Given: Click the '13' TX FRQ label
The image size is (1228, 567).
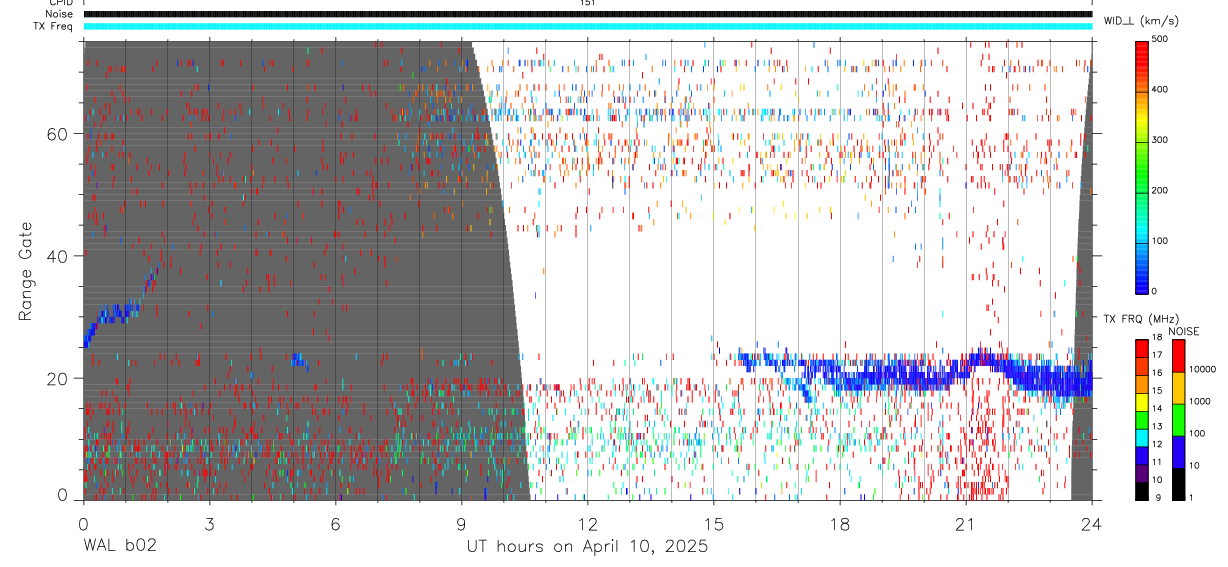Looking at the screenshot, I should (x=1157, y=427).
